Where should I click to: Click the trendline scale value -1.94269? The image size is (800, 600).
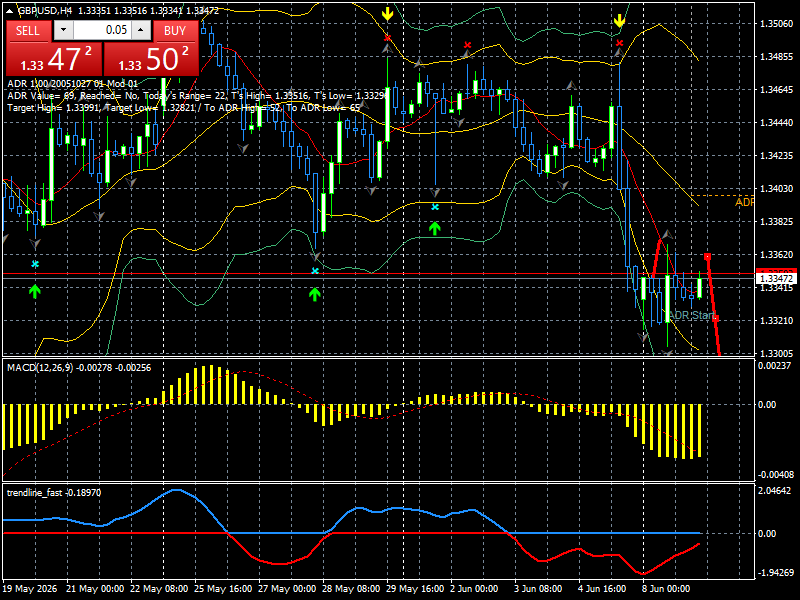point(776,572)
